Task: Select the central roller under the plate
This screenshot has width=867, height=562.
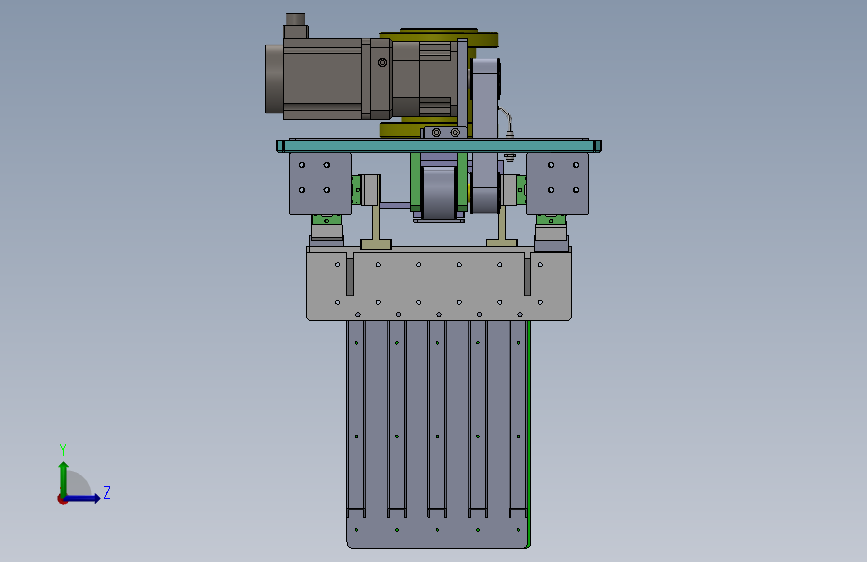Action: [439, 194]
